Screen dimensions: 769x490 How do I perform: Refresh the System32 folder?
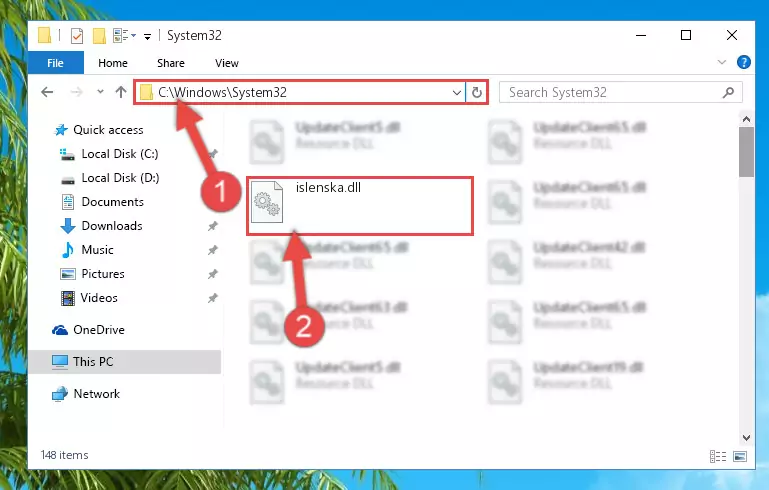[476, 92]
